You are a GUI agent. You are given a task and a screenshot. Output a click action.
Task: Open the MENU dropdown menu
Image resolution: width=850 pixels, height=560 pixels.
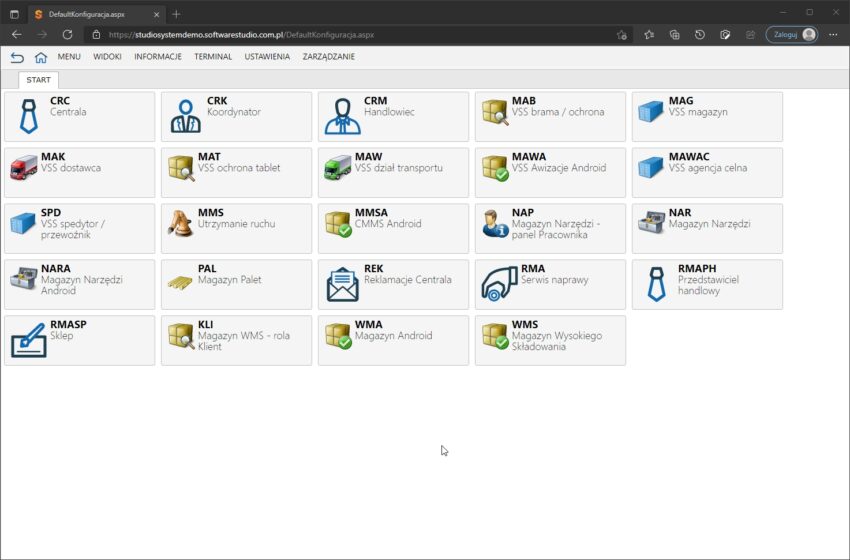[x=69, y=57]
